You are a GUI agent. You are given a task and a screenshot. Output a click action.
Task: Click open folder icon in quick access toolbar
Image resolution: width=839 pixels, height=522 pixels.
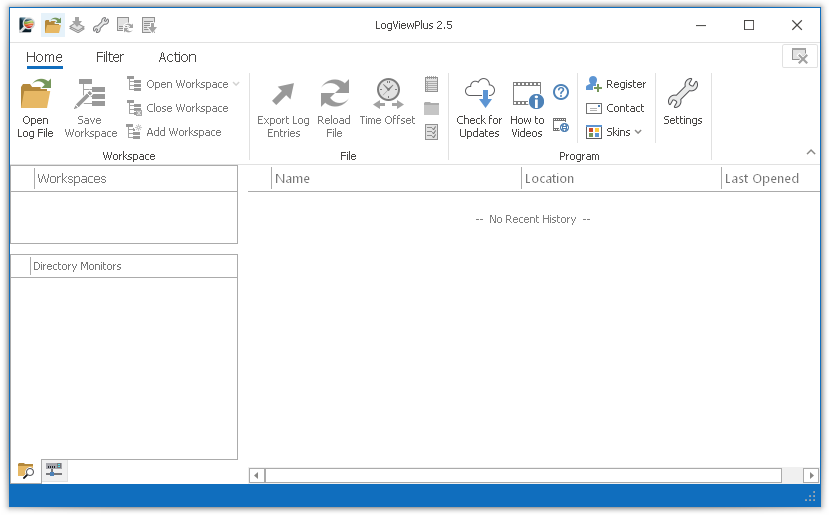click(x=53, y=25)
